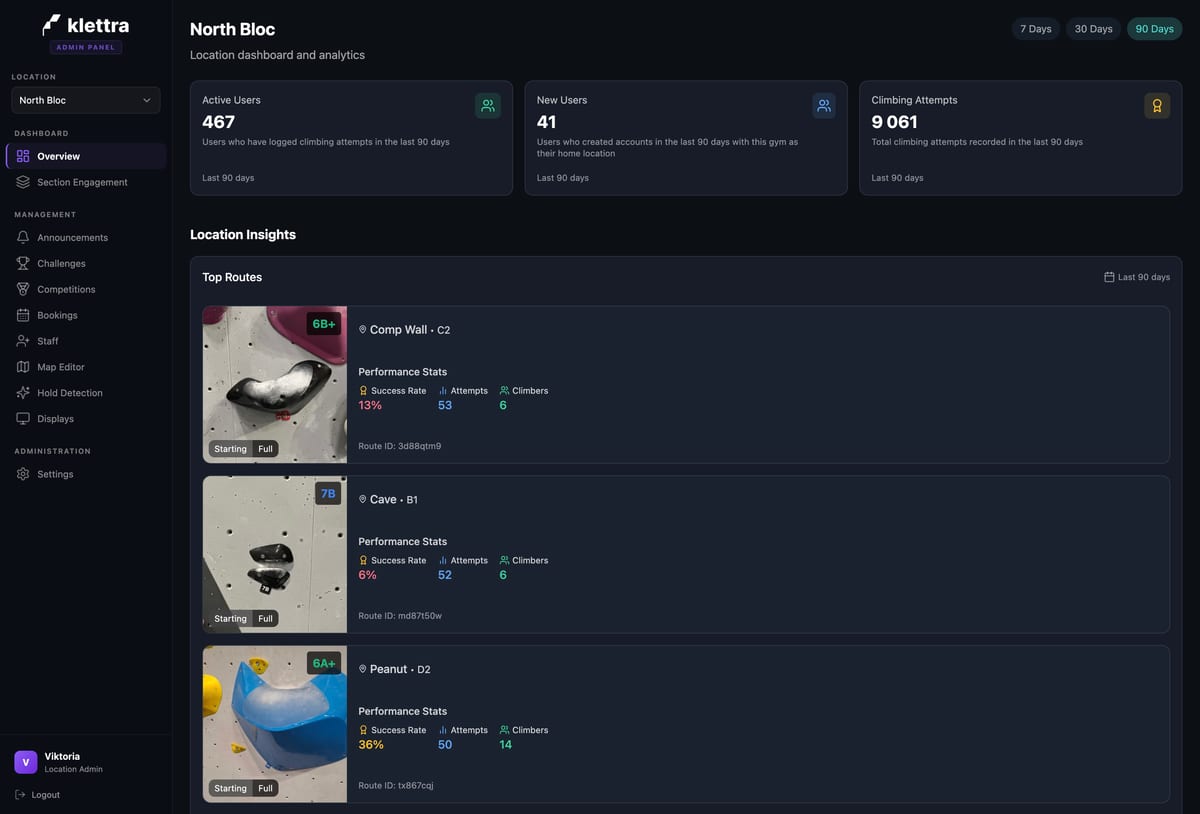Click the Climbers icon on Peanut route
The width and height of the screenshot is (1200, 814).
pos(505,730)
